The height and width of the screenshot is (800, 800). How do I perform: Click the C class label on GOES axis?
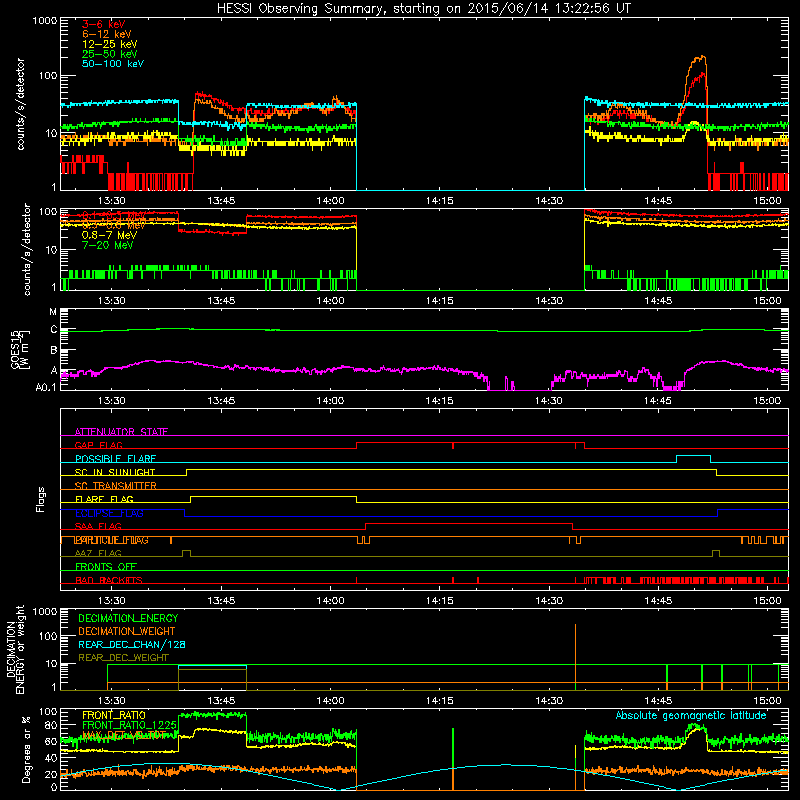click(54, 330)
